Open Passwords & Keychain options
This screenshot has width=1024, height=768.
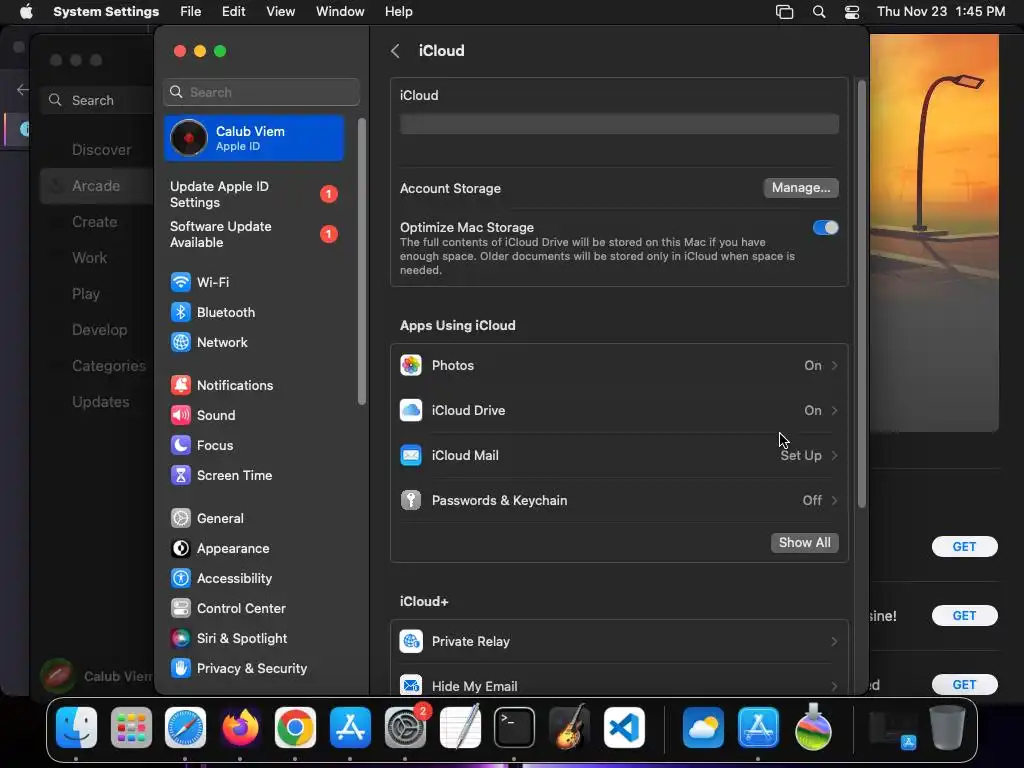tap(619, 501)
